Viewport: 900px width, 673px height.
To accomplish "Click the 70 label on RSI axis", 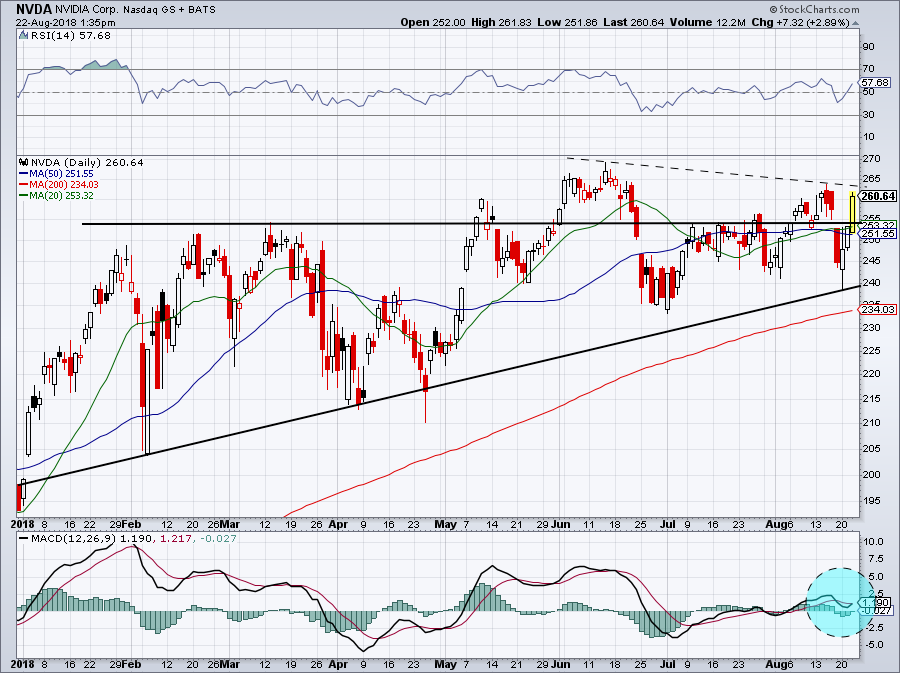I will coord(868,69).
